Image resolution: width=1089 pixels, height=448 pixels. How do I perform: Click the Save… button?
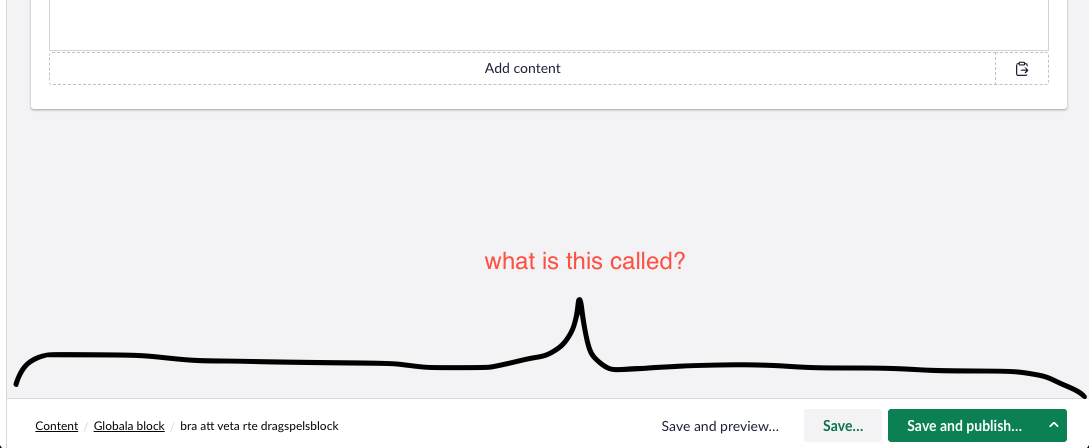pos(842,426)
